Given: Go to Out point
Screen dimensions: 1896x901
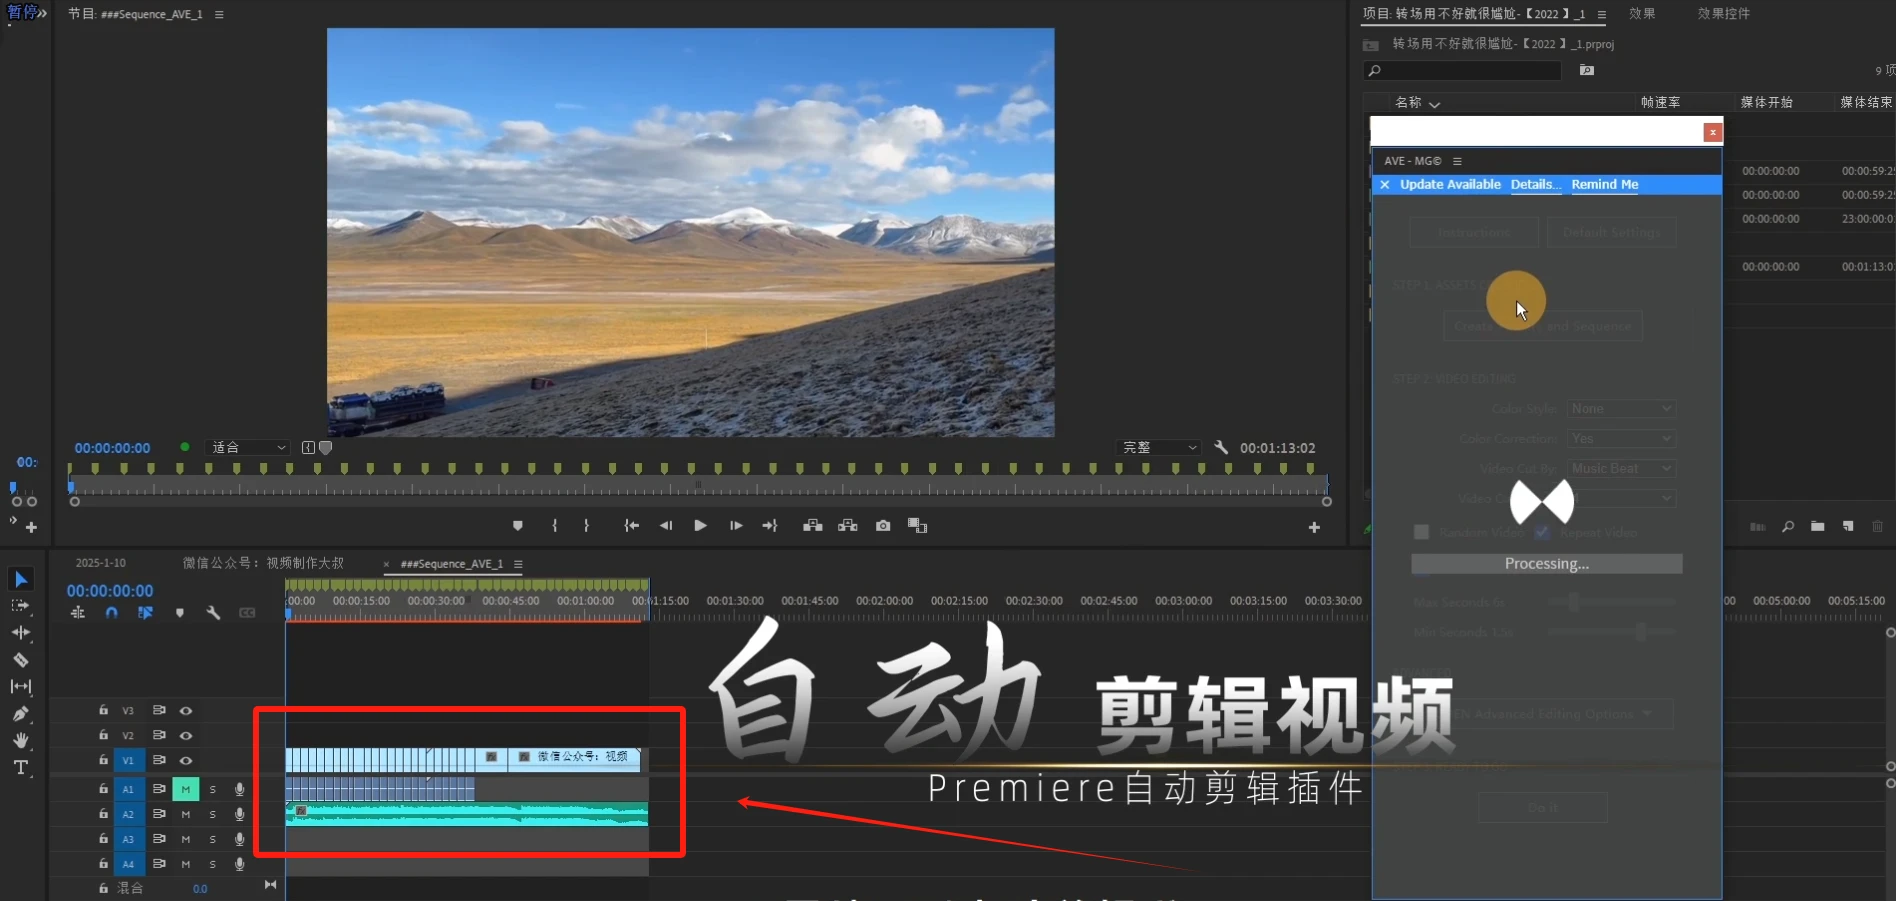Looking at the screenshot, I should [770, 526].
